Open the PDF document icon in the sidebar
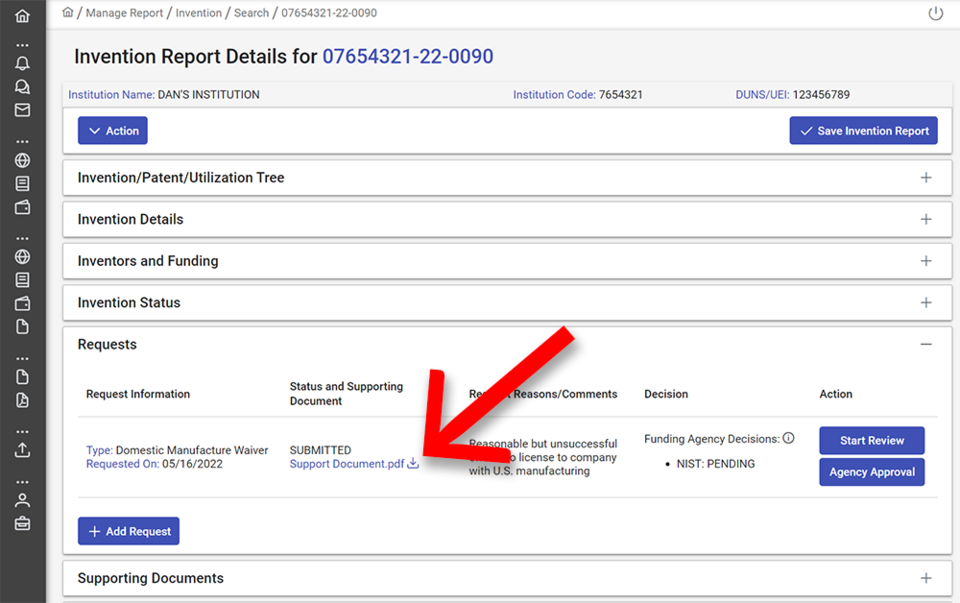 point(22,398)
